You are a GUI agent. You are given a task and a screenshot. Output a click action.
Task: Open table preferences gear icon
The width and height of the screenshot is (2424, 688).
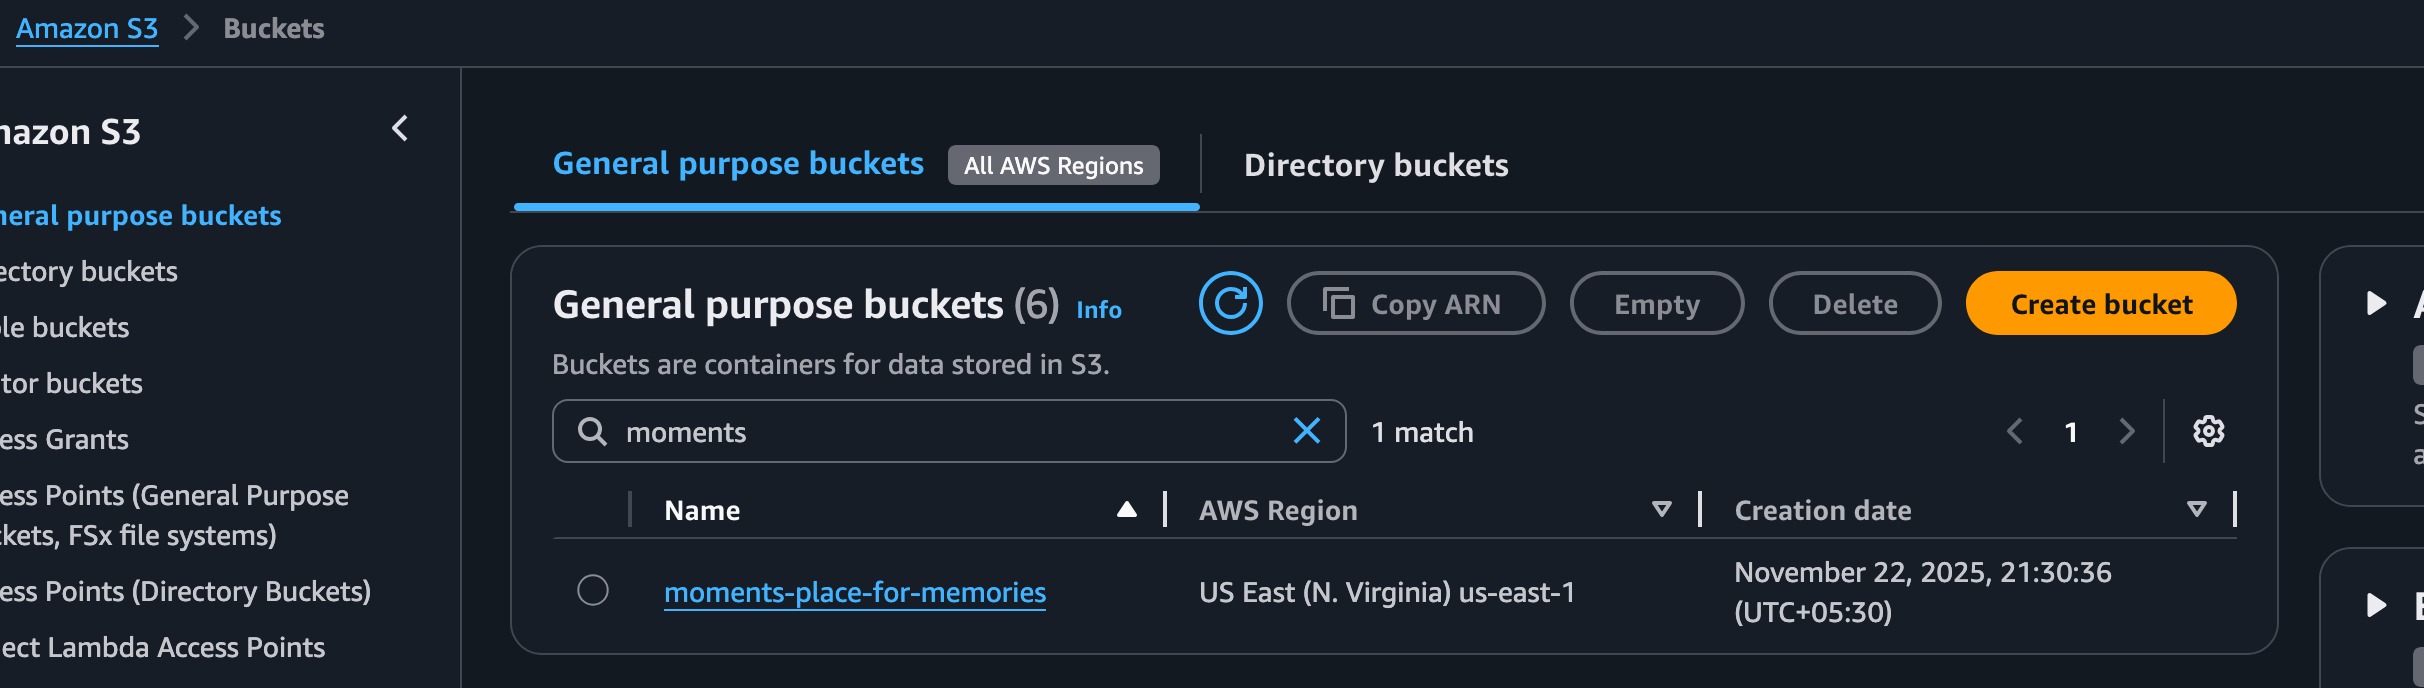click(x=2208, y=431)
